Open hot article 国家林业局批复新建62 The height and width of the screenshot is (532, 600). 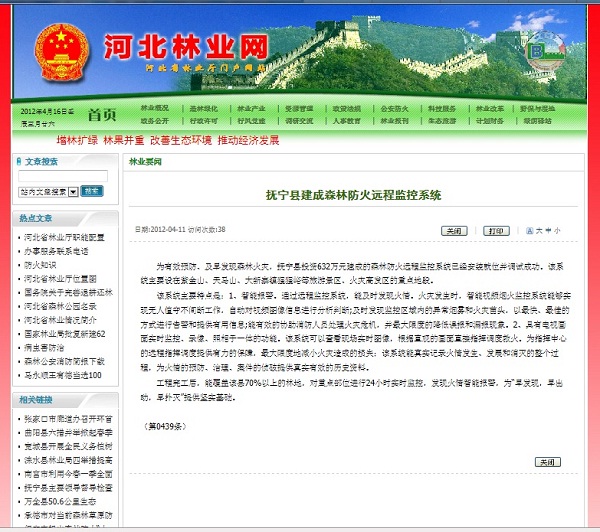coord(65,334)
